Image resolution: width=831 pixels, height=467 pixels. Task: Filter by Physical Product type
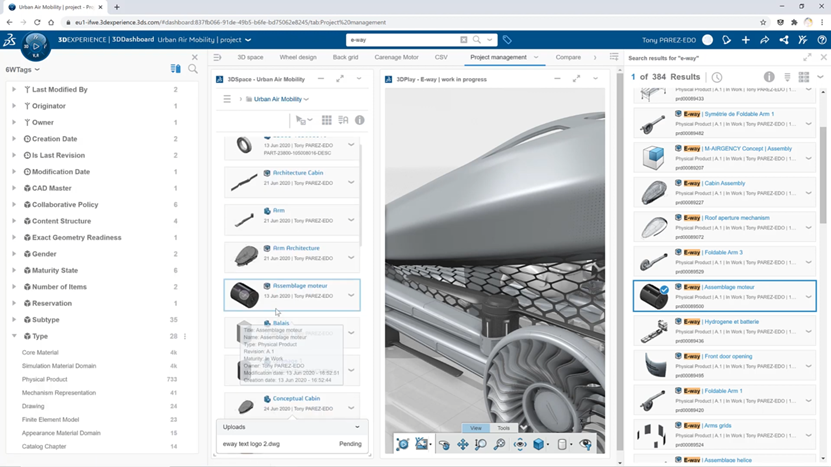(45, 380)
